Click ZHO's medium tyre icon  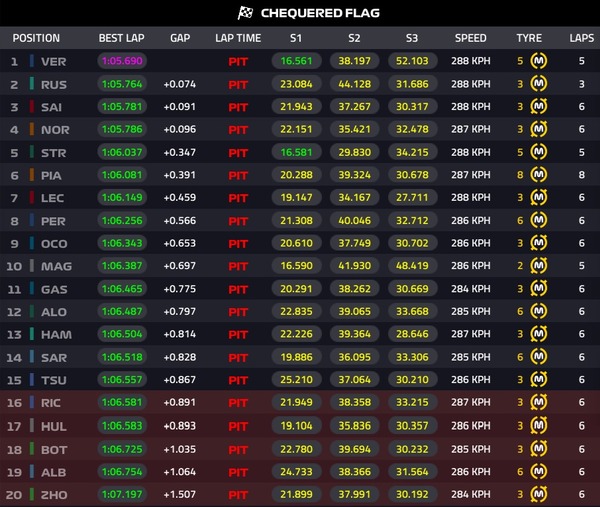click(x=538, y=494)
